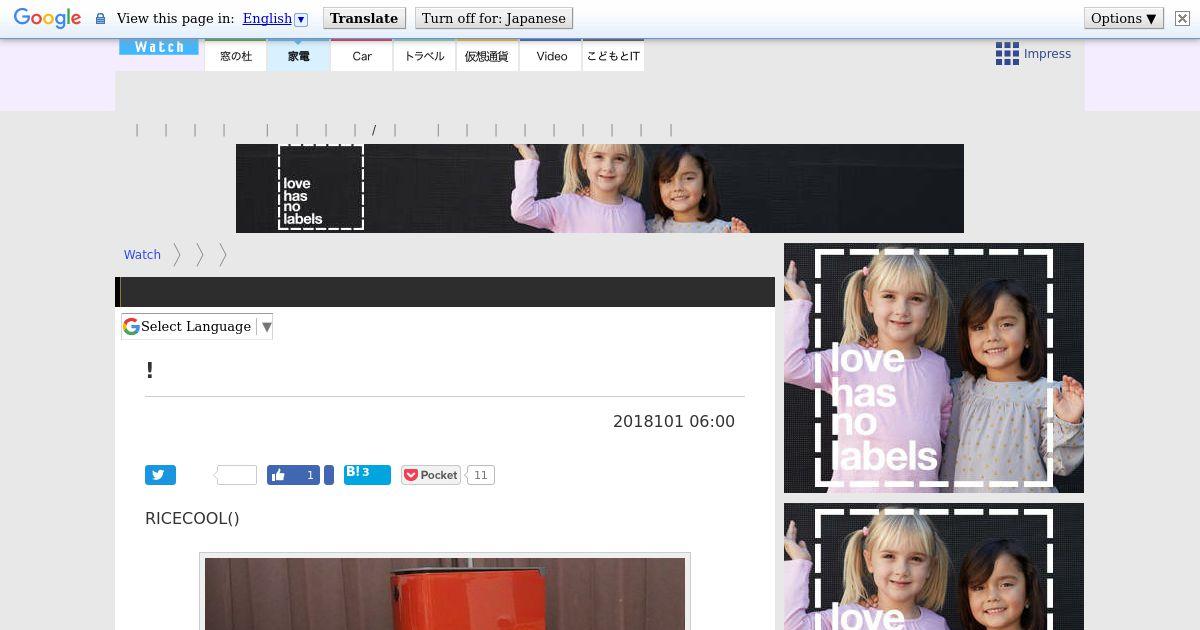Open the English language dropdown
Viewport: 1200px width, 630px height.
pyautogui.click(x=275, y=18)
